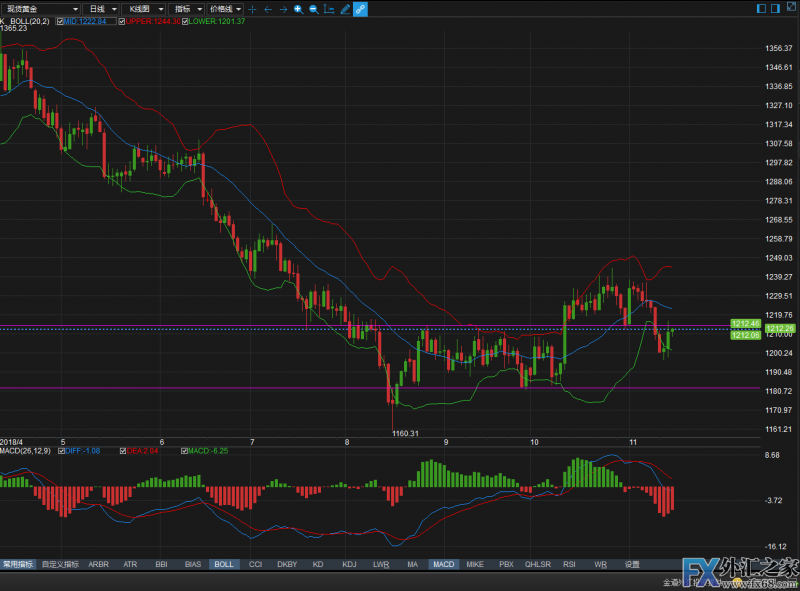Image resolution: width=800 pixels, height=591 pixels.
Task: Open the 价格线 price line dropdown
Action: point(225,9)
